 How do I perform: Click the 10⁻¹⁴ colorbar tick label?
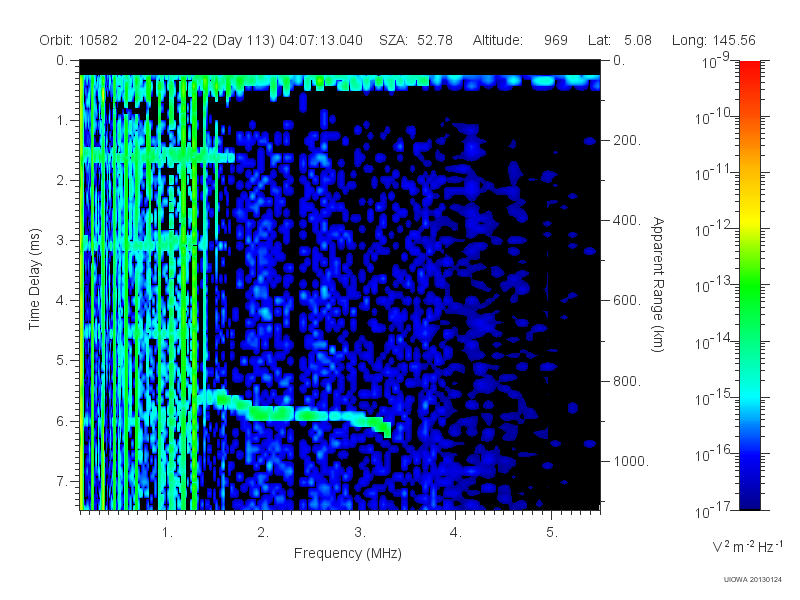pyautogui.click(x=714, y=341)
